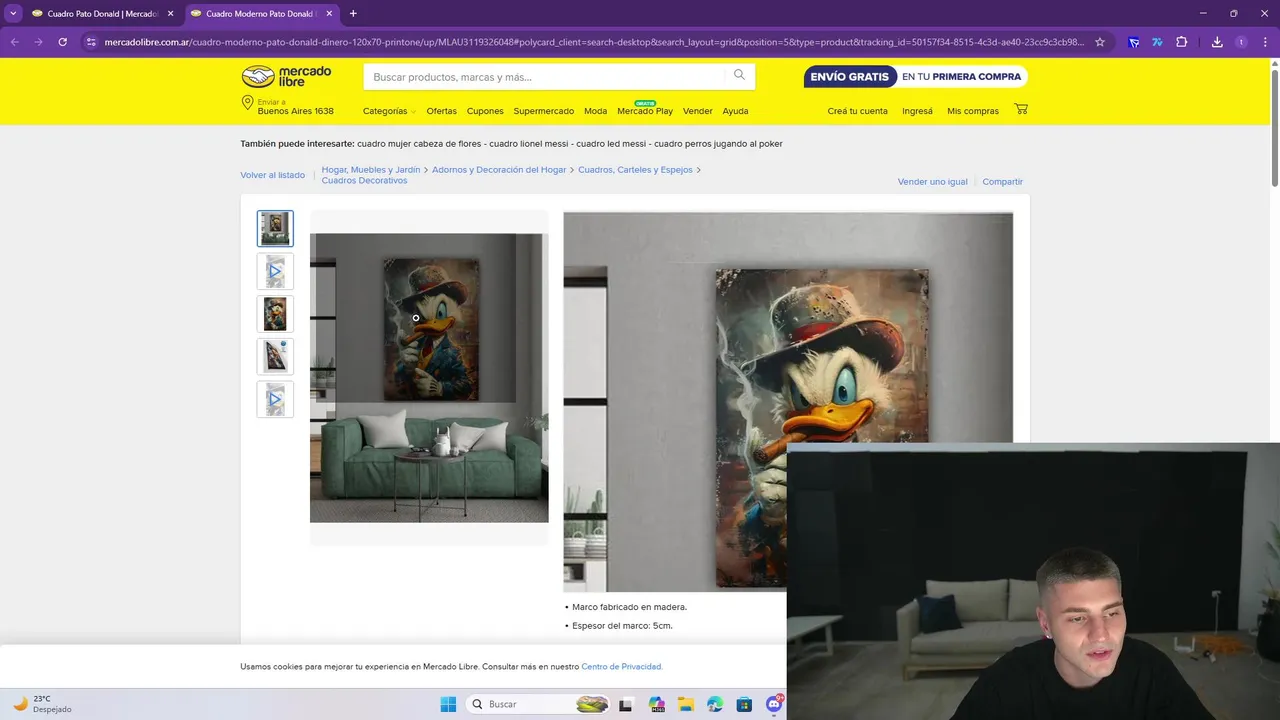Open the shopping cart
Viewport: 1280px width, 720px height.
point(1021,109)
